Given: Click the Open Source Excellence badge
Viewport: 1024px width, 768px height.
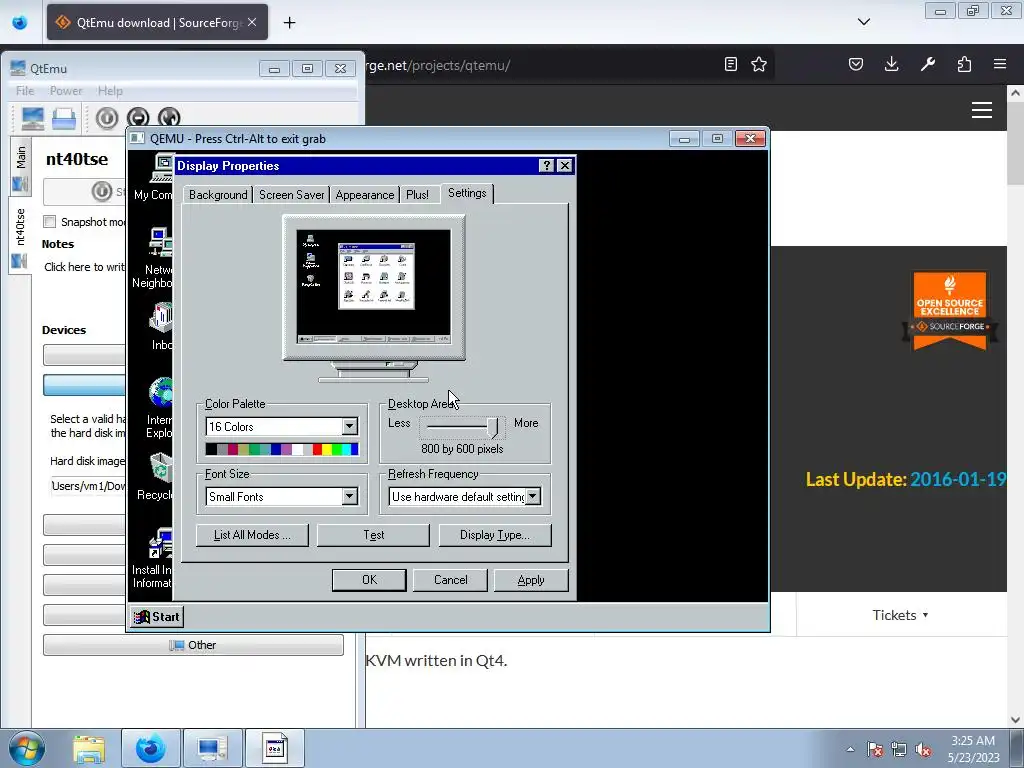Looking at the screenshot, I should tap(950, 311).
